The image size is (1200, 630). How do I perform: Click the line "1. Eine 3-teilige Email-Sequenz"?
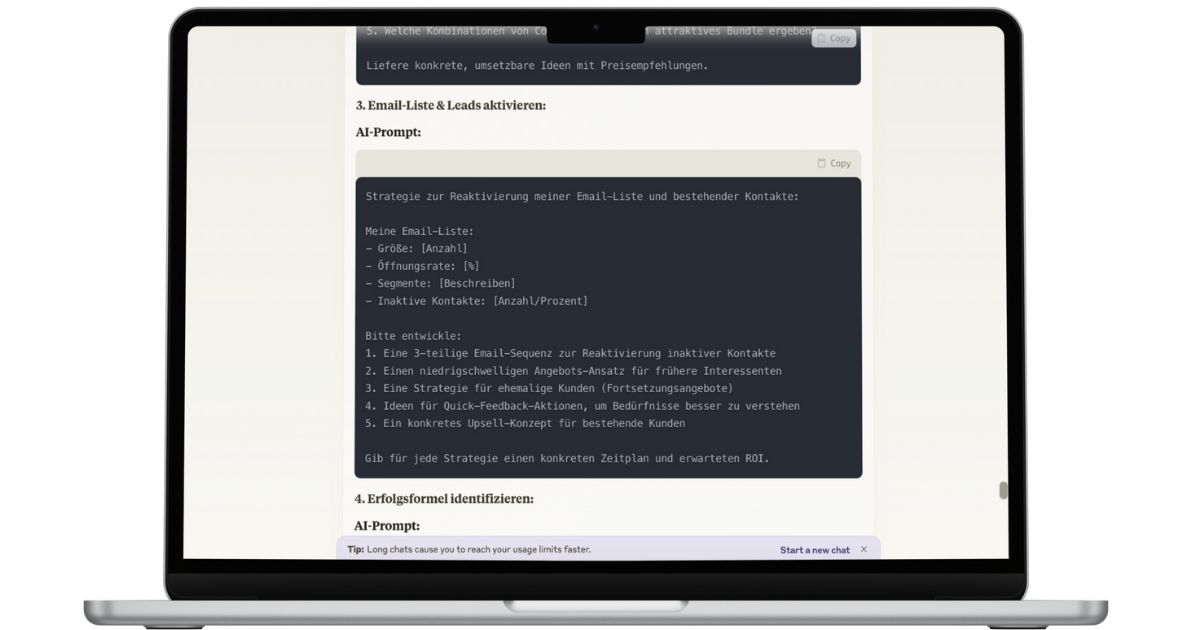tap(570, 353)
